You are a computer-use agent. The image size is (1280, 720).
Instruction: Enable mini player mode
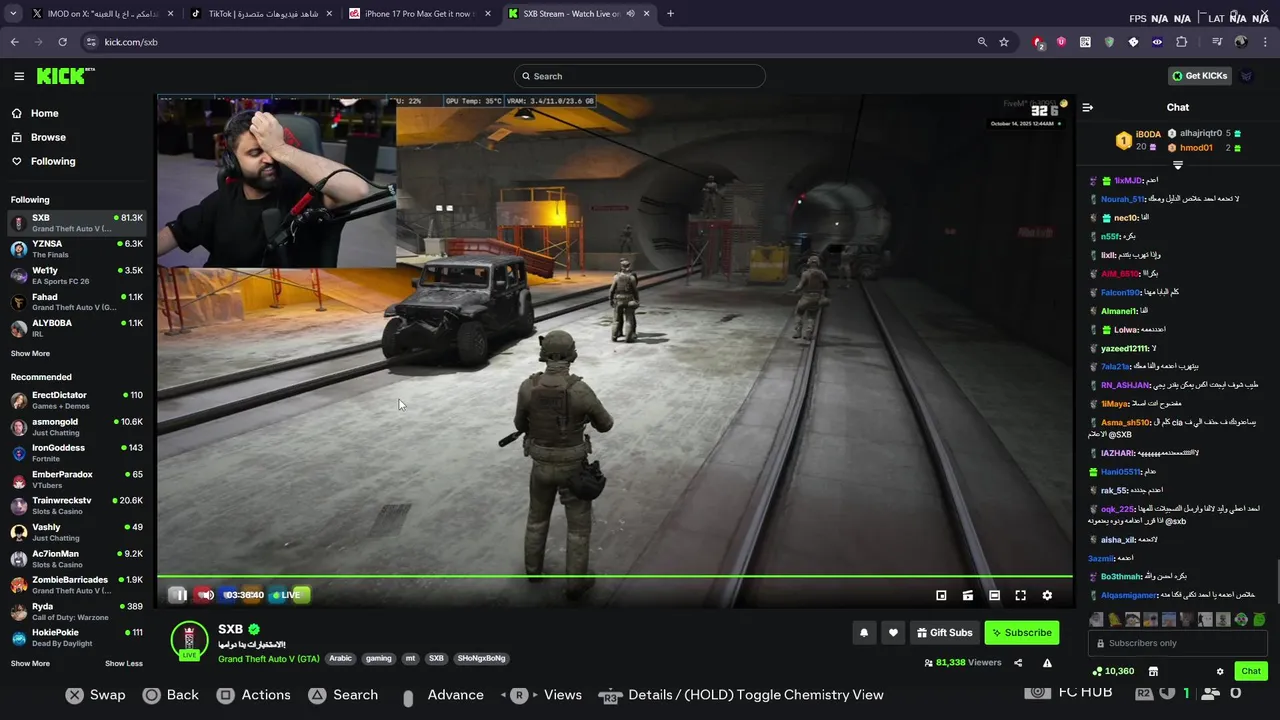point(941,595)
